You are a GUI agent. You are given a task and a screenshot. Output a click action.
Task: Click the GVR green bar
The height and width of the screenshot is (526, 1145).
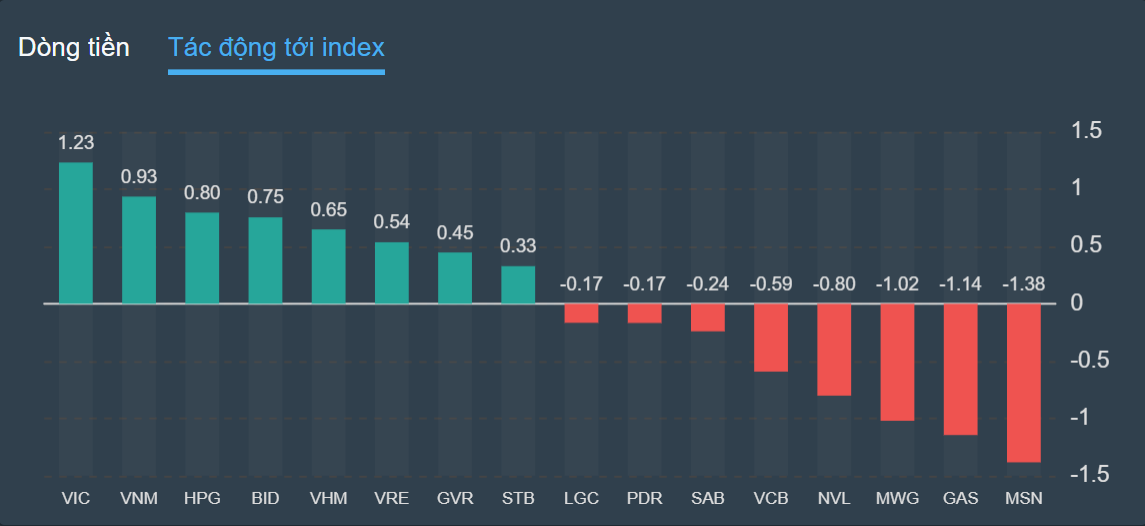455,276
